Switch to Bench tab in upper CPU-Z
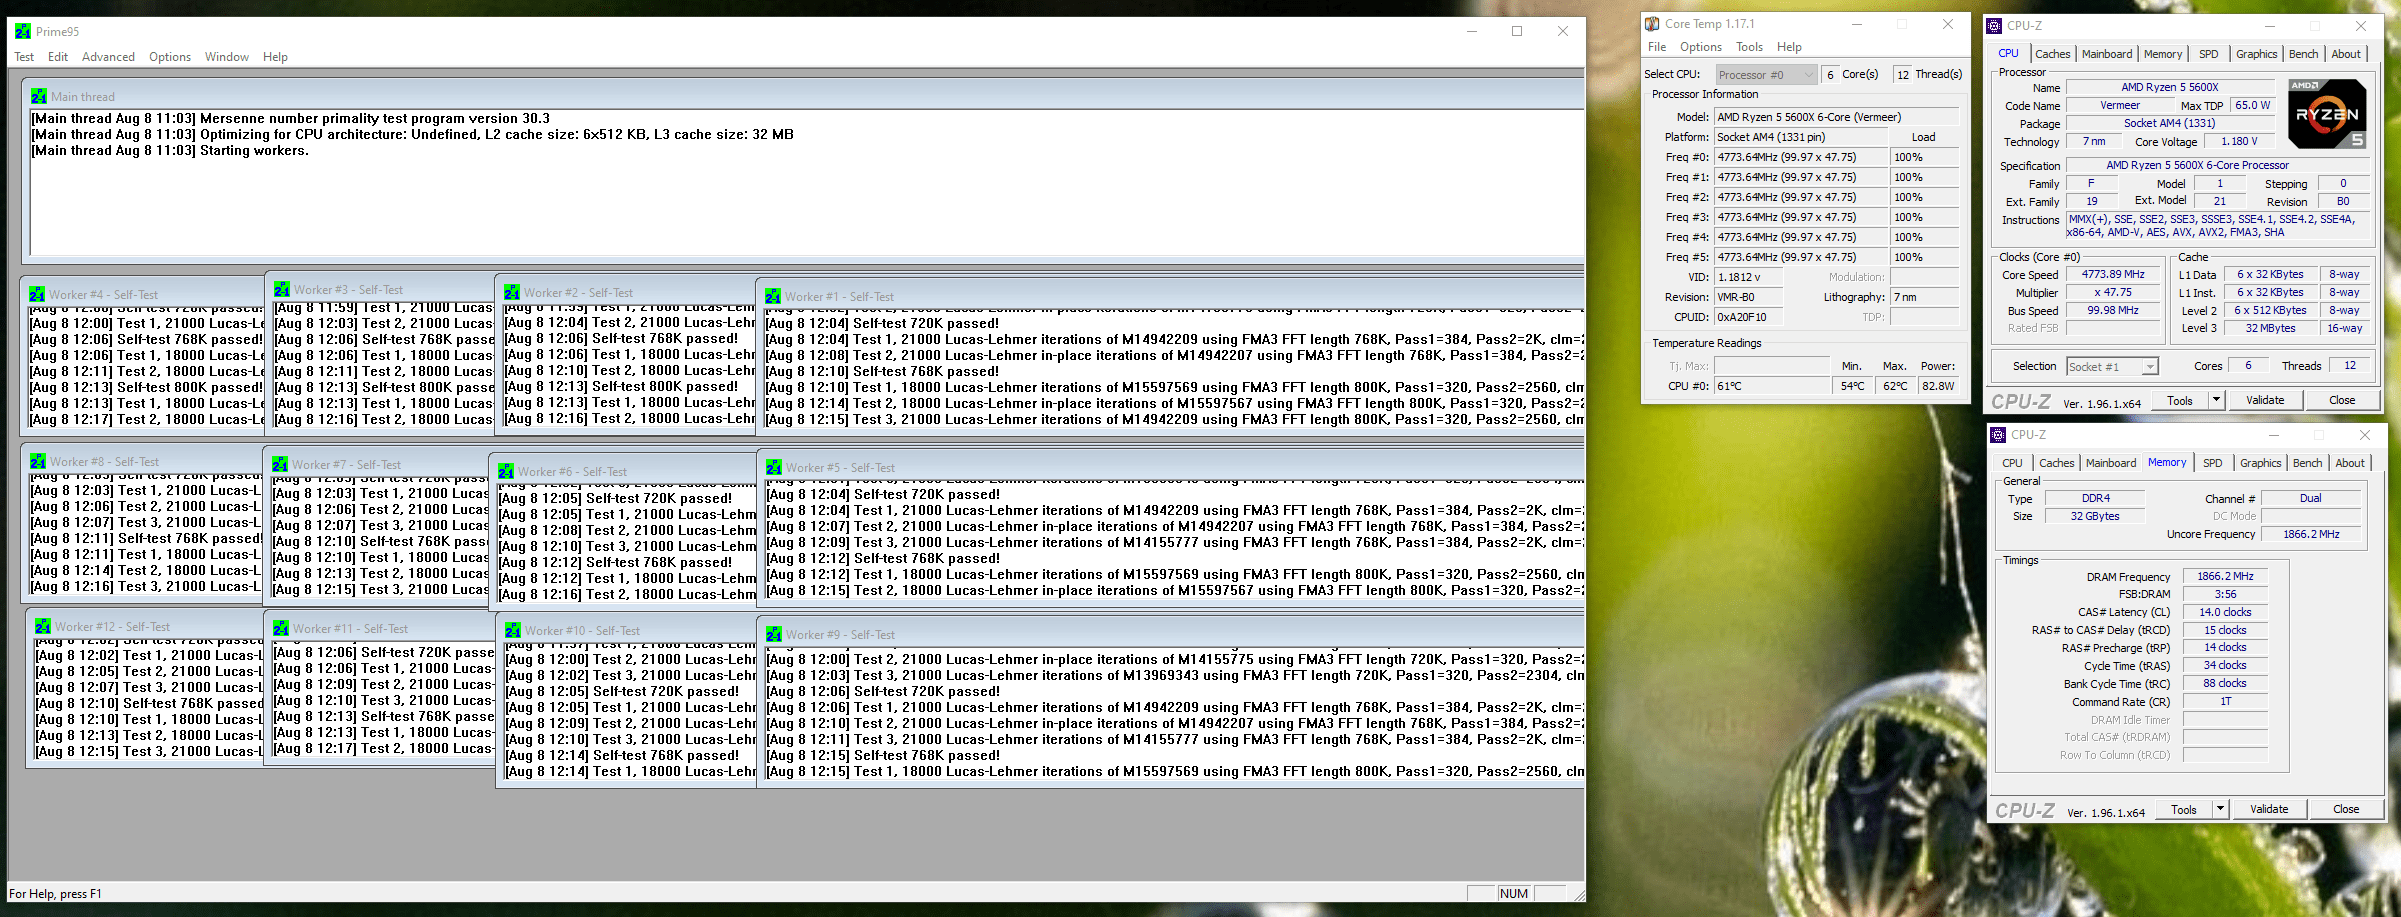The height and width of the screenshot is (917, 2401). [x=2303, y=54]
